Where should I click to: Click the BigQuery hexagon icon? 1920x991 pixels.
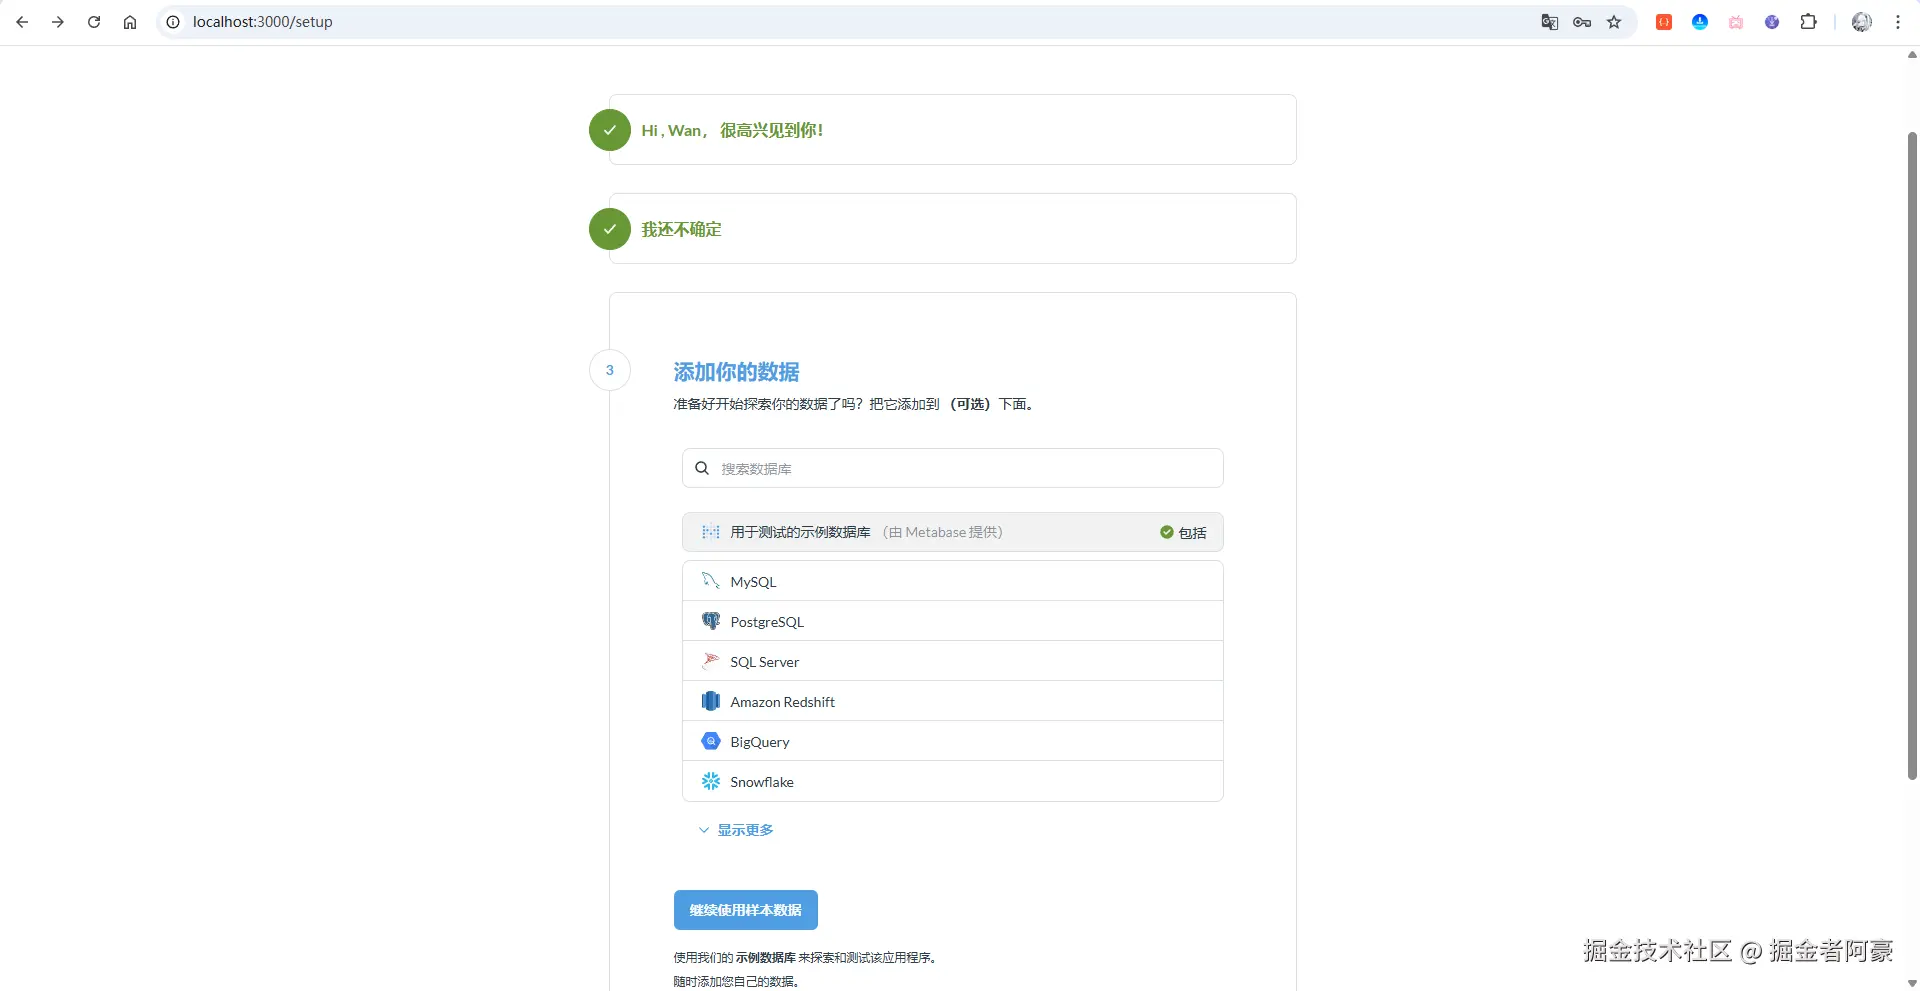coord(711,741)
